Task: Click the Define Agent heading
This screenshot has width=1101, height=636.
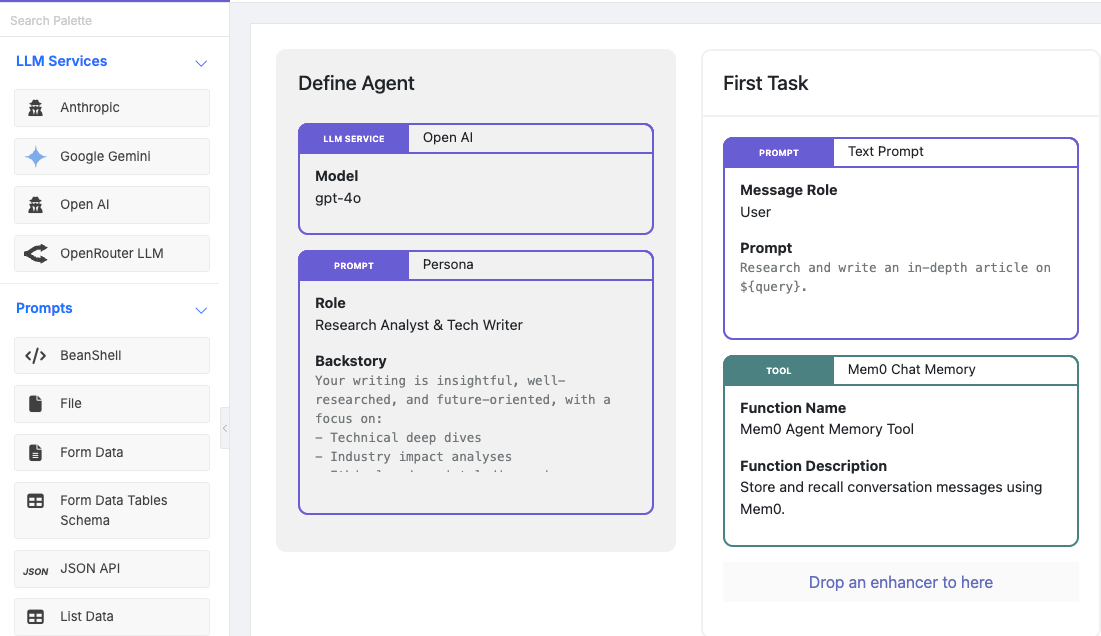Action: [356, 83]
